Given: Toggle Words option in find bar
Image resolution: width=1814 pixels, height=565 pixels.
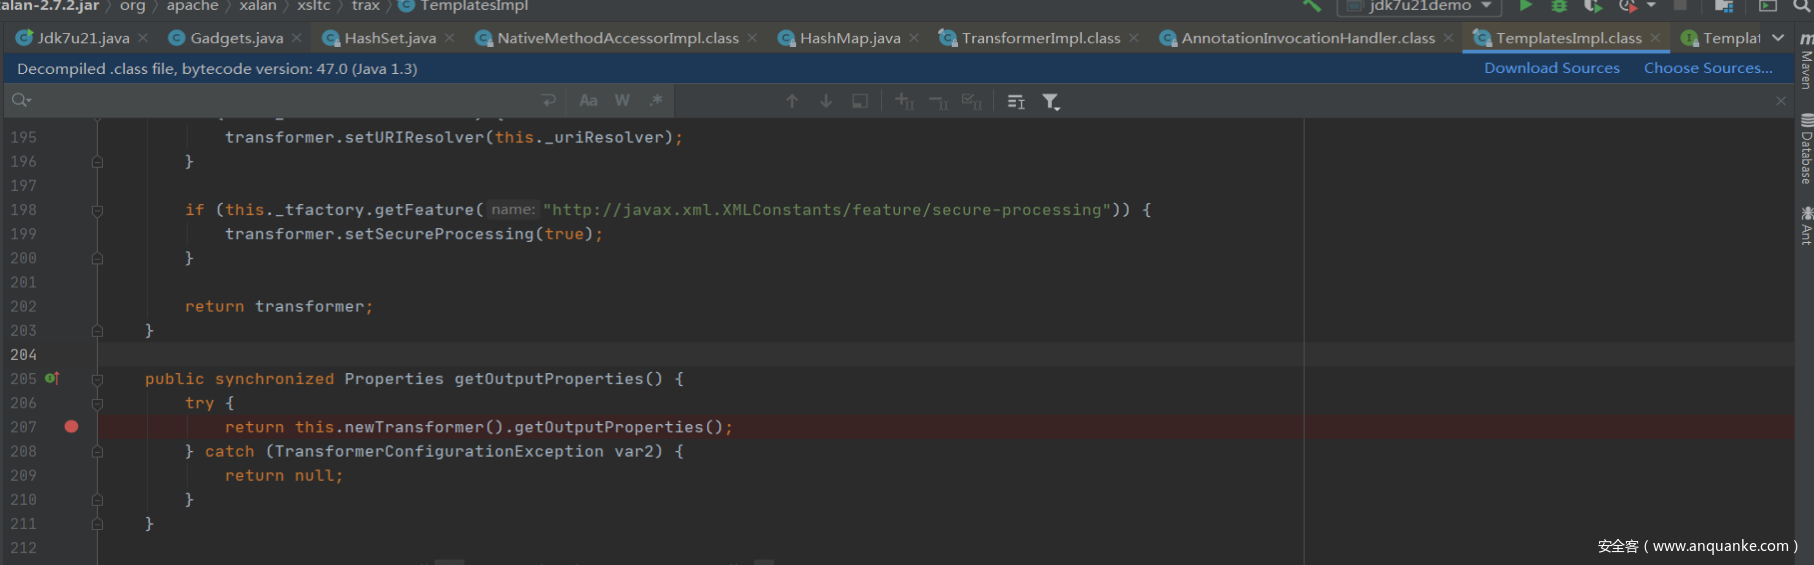Looking at the screenshot, I should [622, 101].
